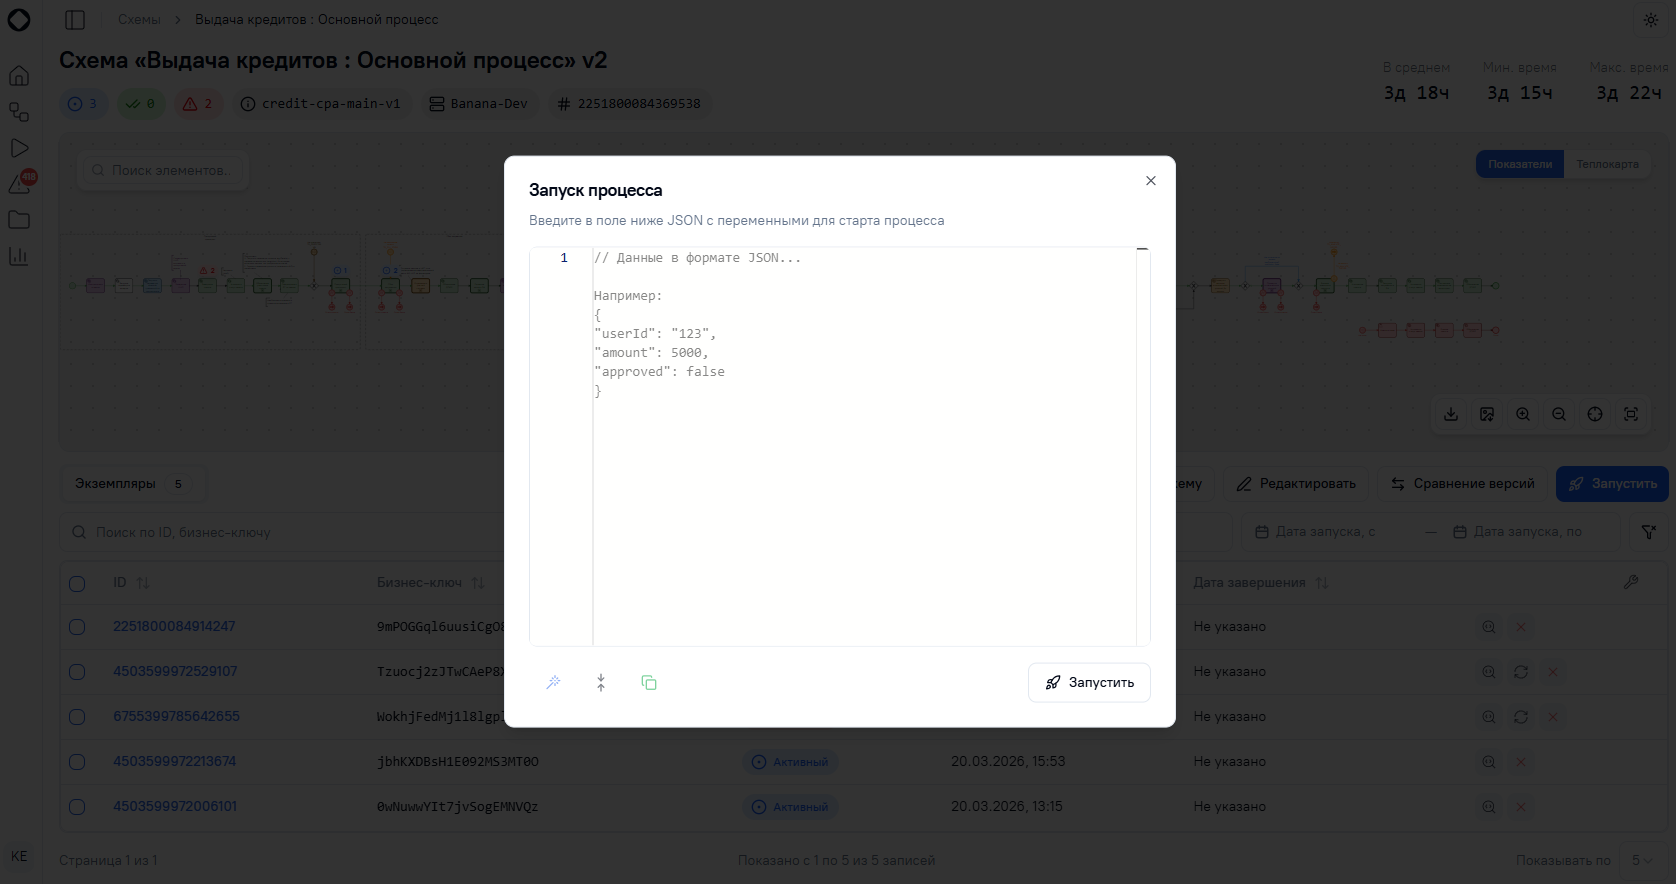Open the Home sidebar icon
Viewport: 1676px width, 884px height.
[19, 76]
